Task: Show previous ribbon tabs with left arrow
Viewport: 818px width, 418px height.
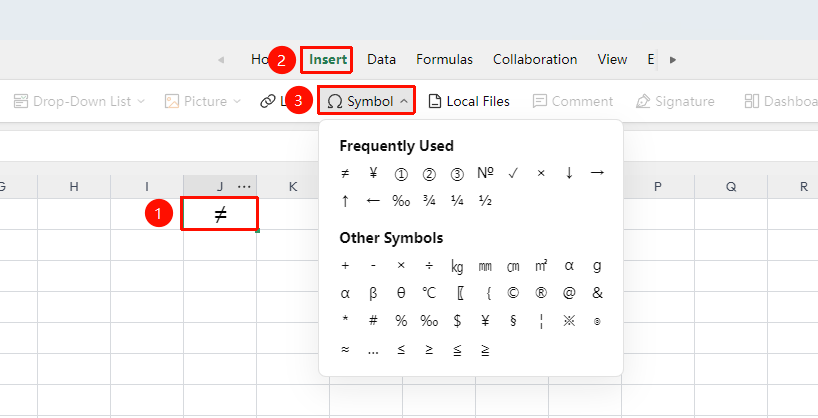Action: pyautogui.click(x=221, y=59)
